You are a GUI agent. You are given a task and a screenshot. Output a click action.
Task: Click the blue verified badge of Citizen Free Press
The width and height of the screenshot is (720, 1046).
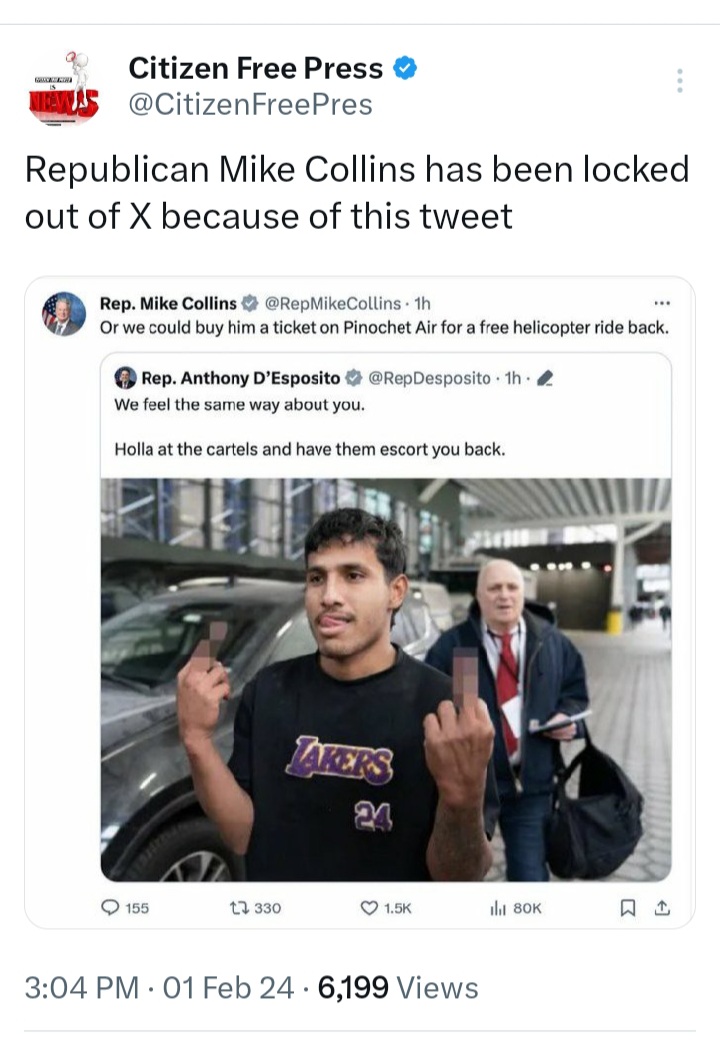pos(405,68)
